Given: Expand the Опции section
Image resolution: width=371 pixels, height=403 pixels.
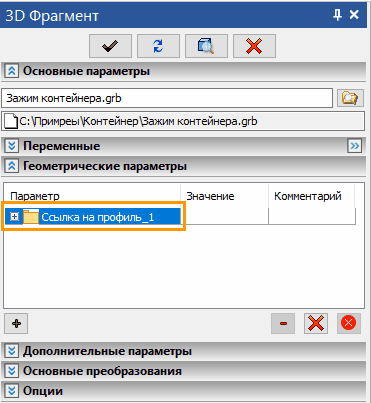Looking at the screenshot, I should point(12,391).
